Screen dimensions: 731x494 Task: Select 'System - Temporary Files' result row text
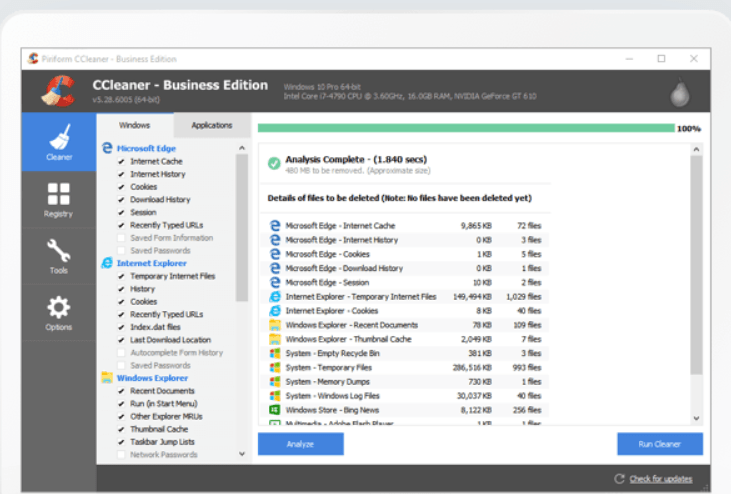click(329, 367)
